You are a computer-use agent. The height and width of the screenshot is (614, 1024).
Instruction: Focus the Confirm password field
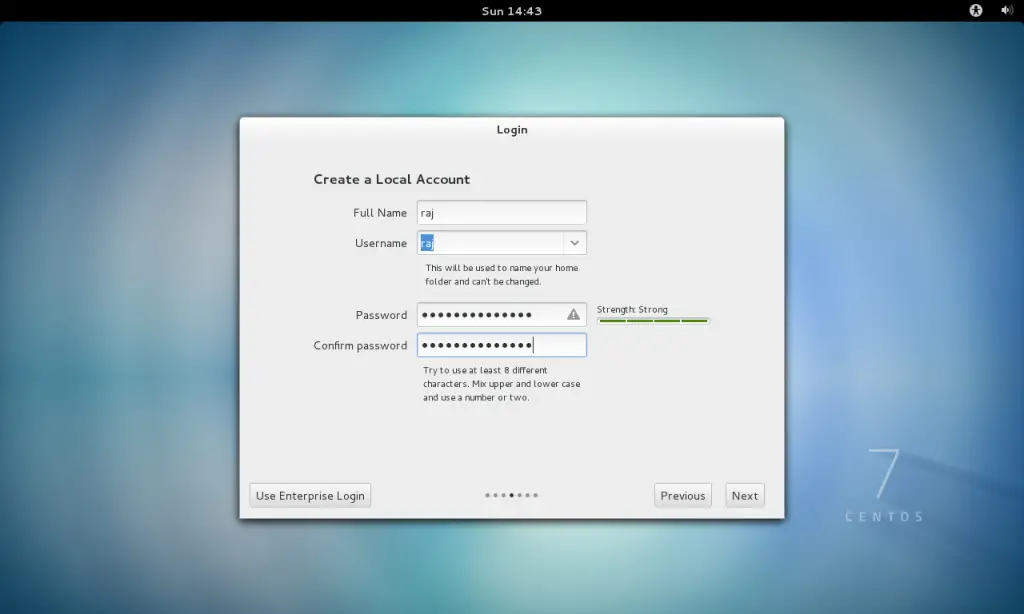point(501,344)
